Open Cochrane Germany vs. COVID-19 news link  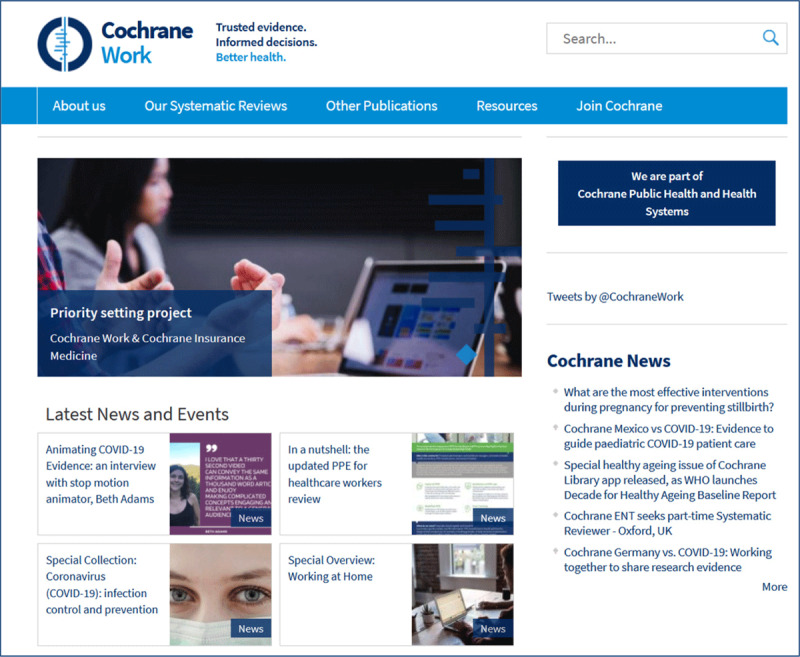pos(668,560)
